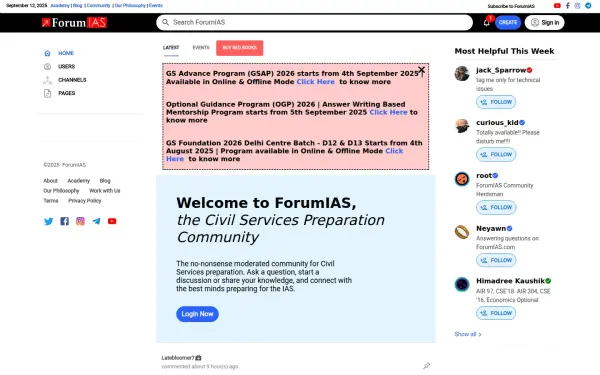Open the Facebook icon in top bar
This screenshot has width=600, height=375.
(x=568, y=6)
